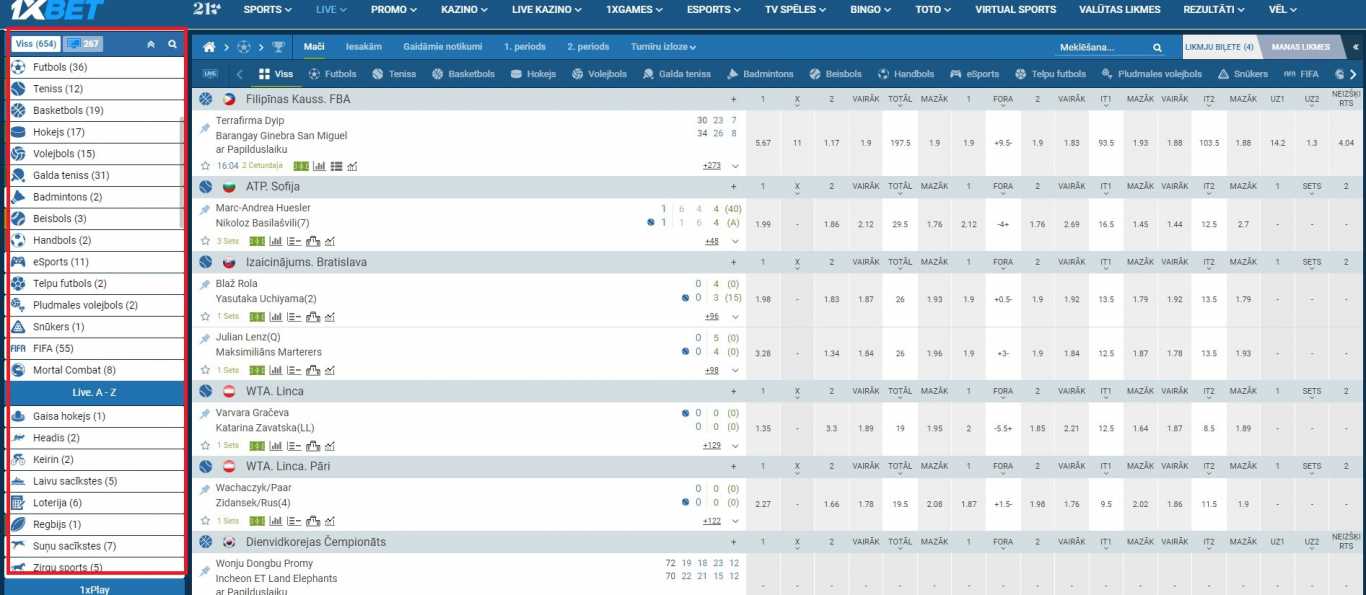Collapse bet slip panel with double arrow
The height and width of the screenshot is (595, 1366).
tap(1355, 47)
